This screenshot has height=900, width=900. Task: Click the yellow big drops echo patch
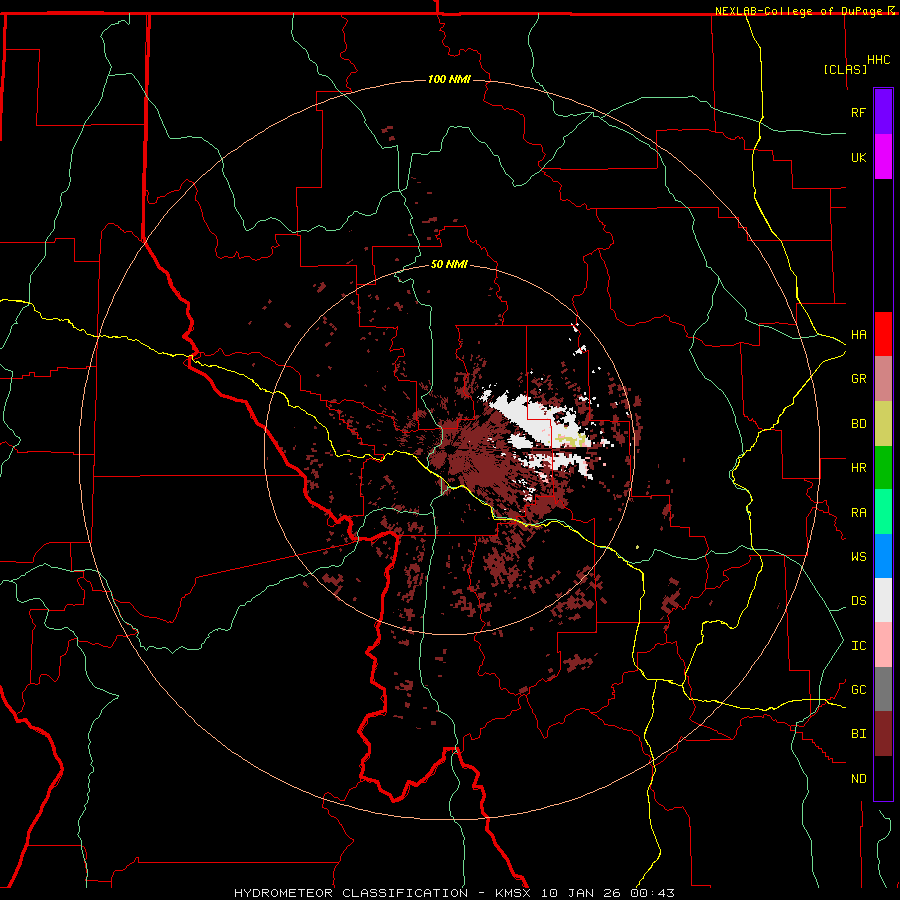[572, 440]
